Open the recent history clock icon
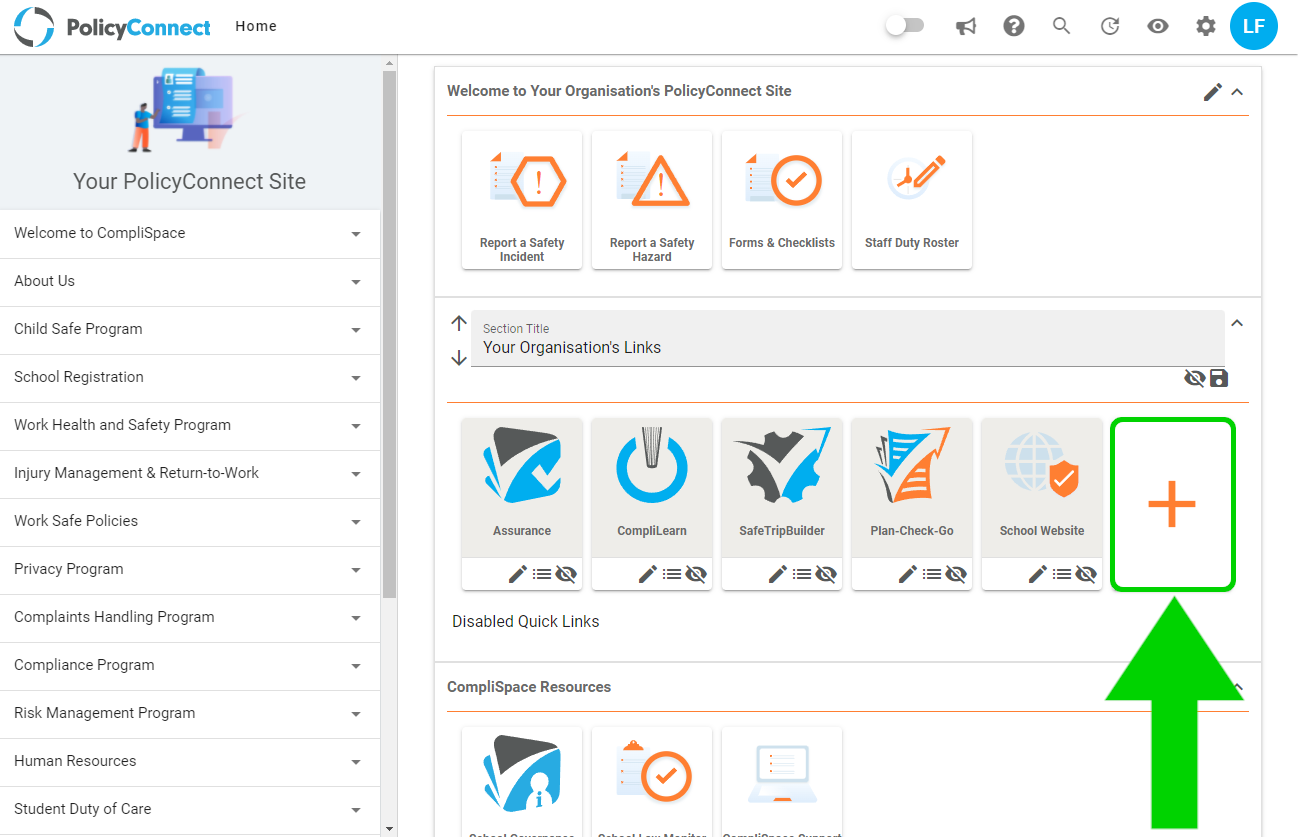Viewport: 1298px width, 837px height. pyautogui.click(x=1110, y=27)
